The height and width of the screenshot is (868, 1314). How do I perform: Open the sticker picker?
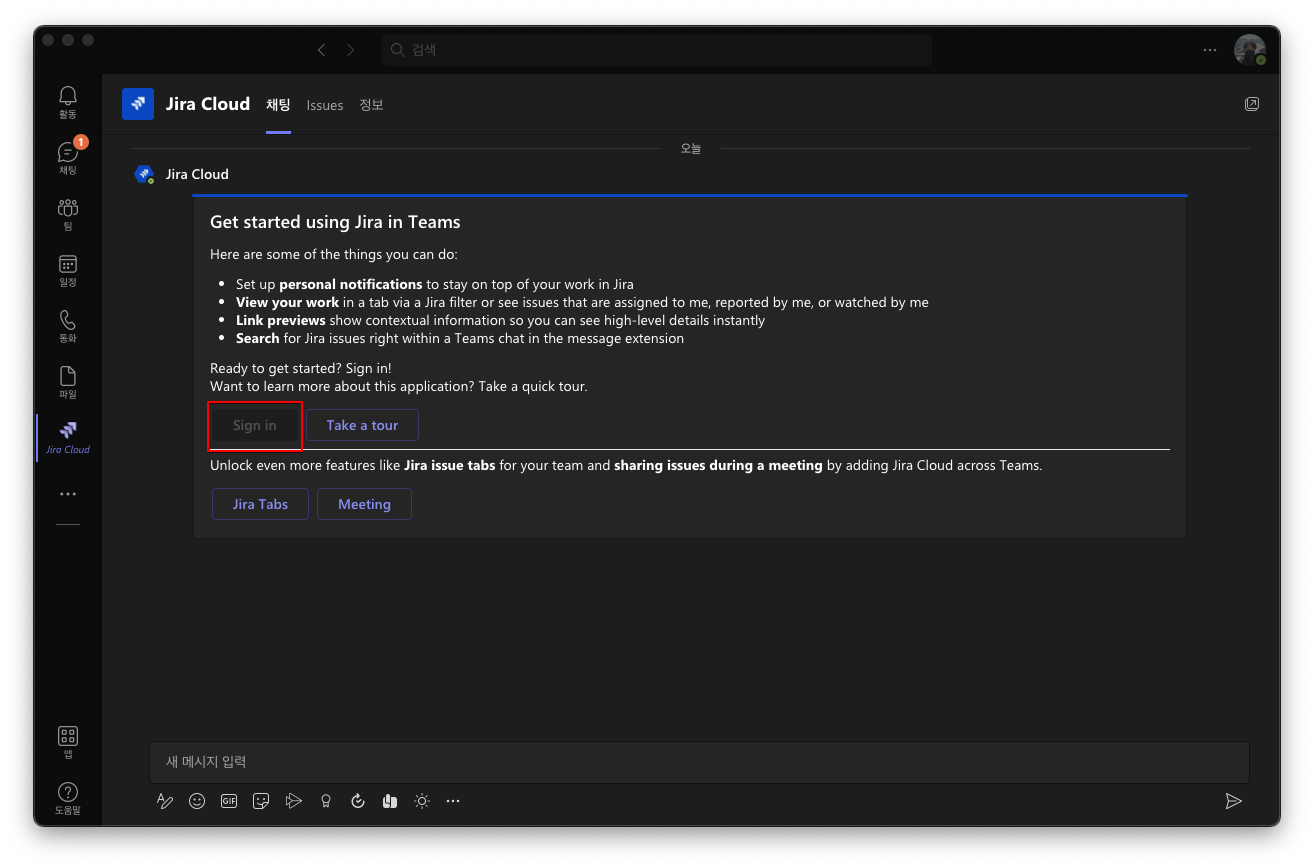pyautogui.click(x=261, y=801)
